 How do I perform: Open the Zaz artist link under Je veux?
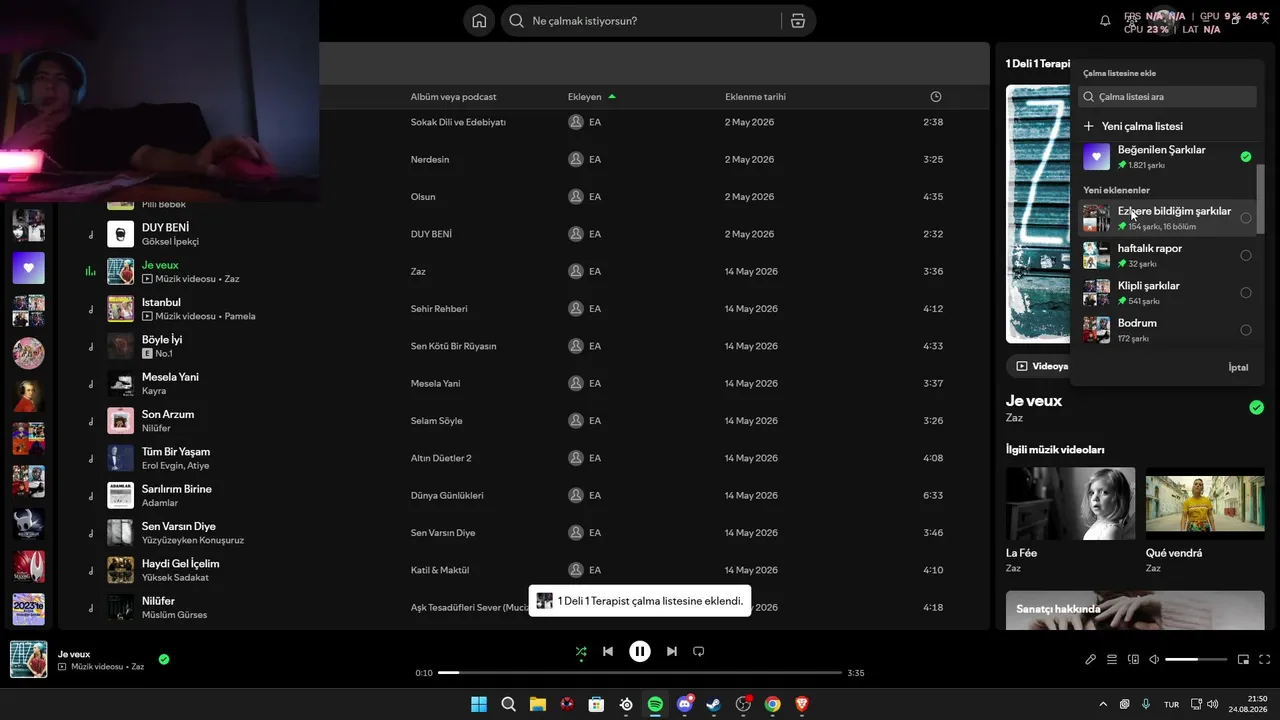click(x=1014, y=418)
